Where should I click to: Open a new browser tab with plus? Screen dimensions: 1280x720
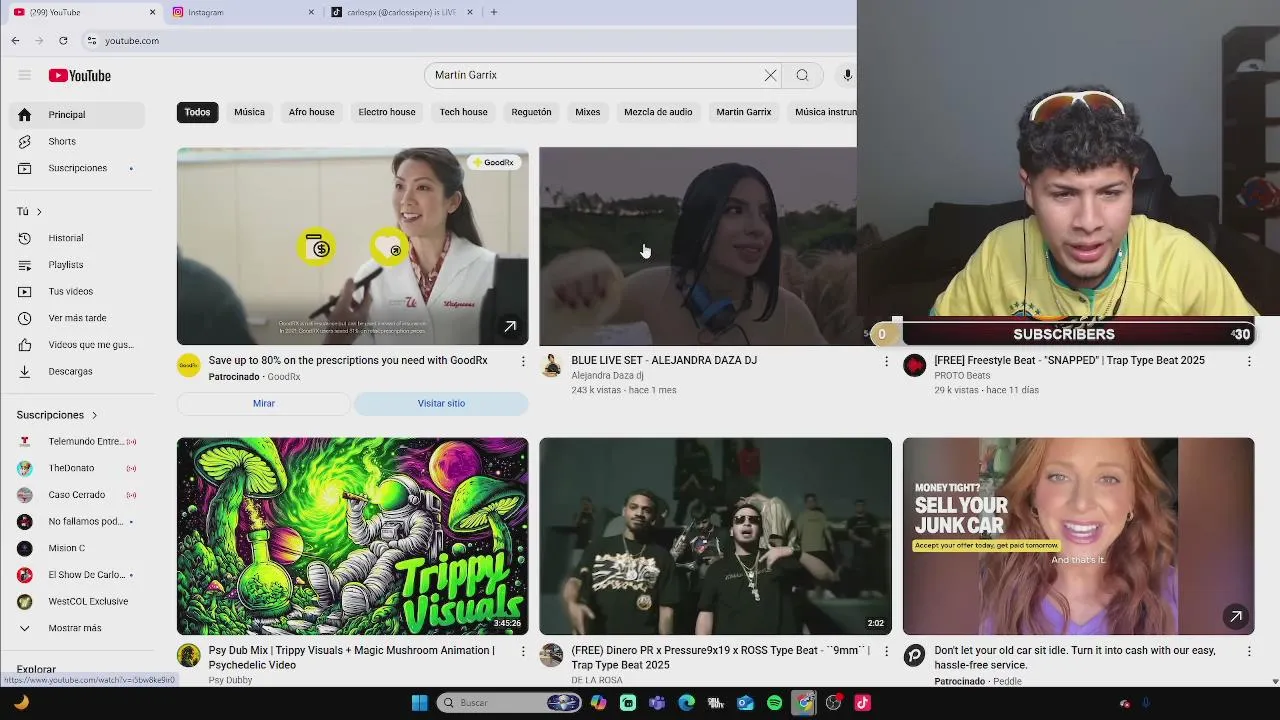(494, 12)
